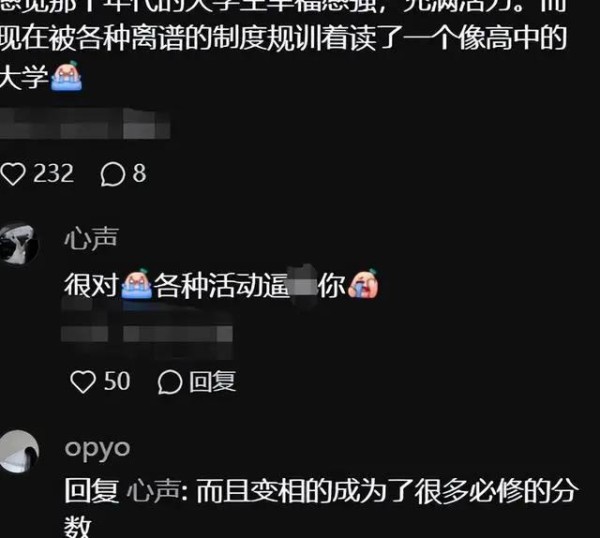The height and width of the screenshot is (538, 600).
Task: Tap the reply bubble icon under 心声's comment
Action: [170, 382]
